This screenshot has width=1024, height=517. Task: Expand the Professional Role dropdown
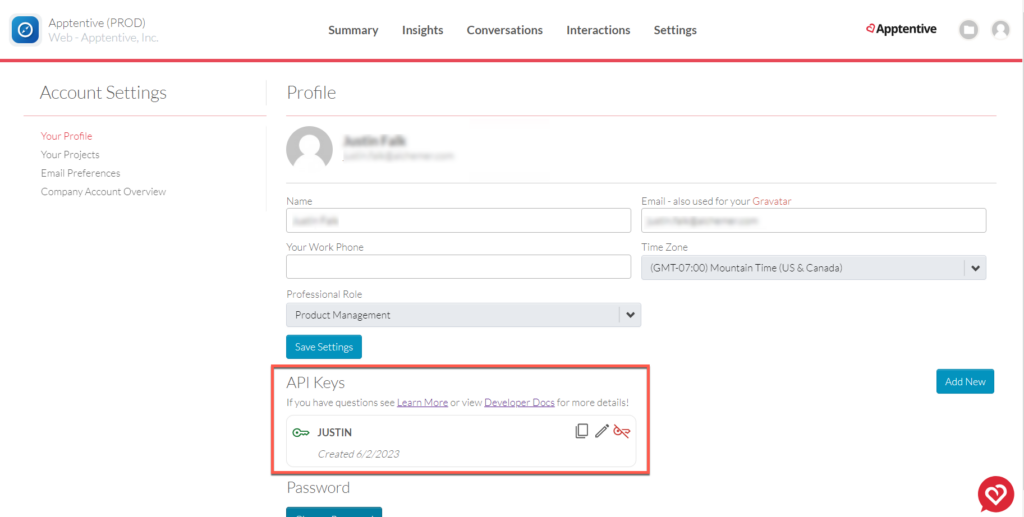(x=464, y=315)
